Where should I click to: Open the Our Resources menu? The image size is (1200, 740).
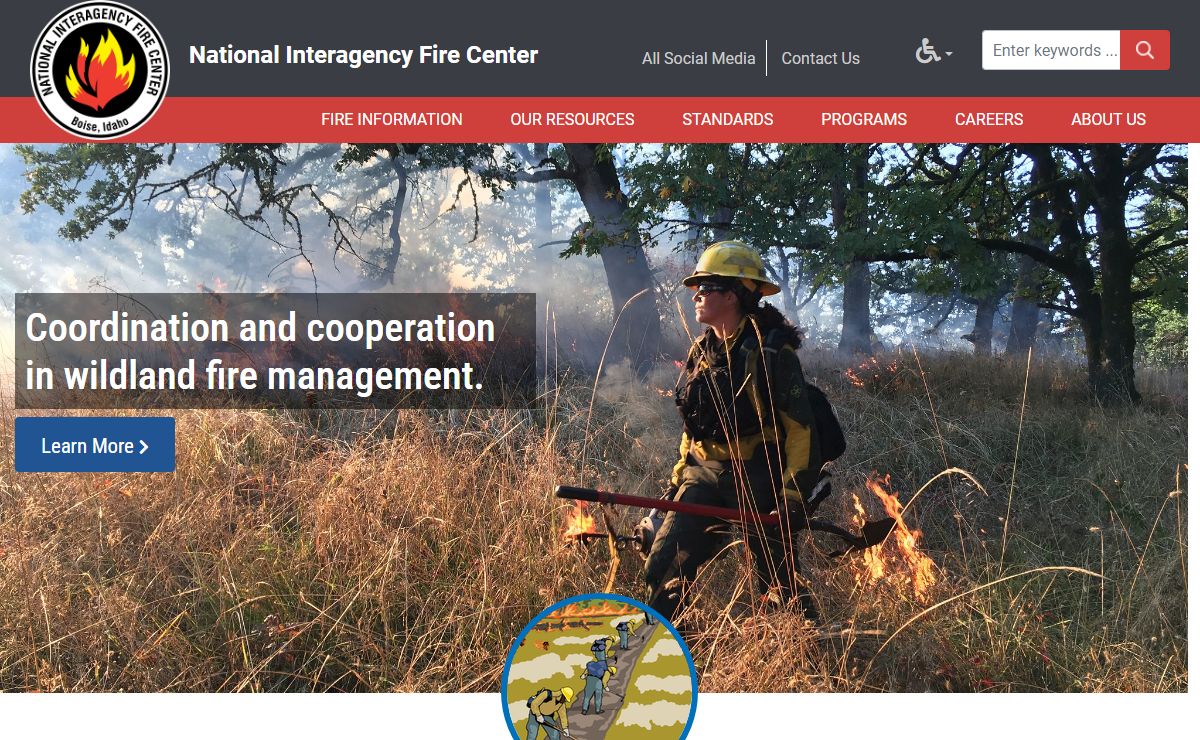tap(572, 119)
